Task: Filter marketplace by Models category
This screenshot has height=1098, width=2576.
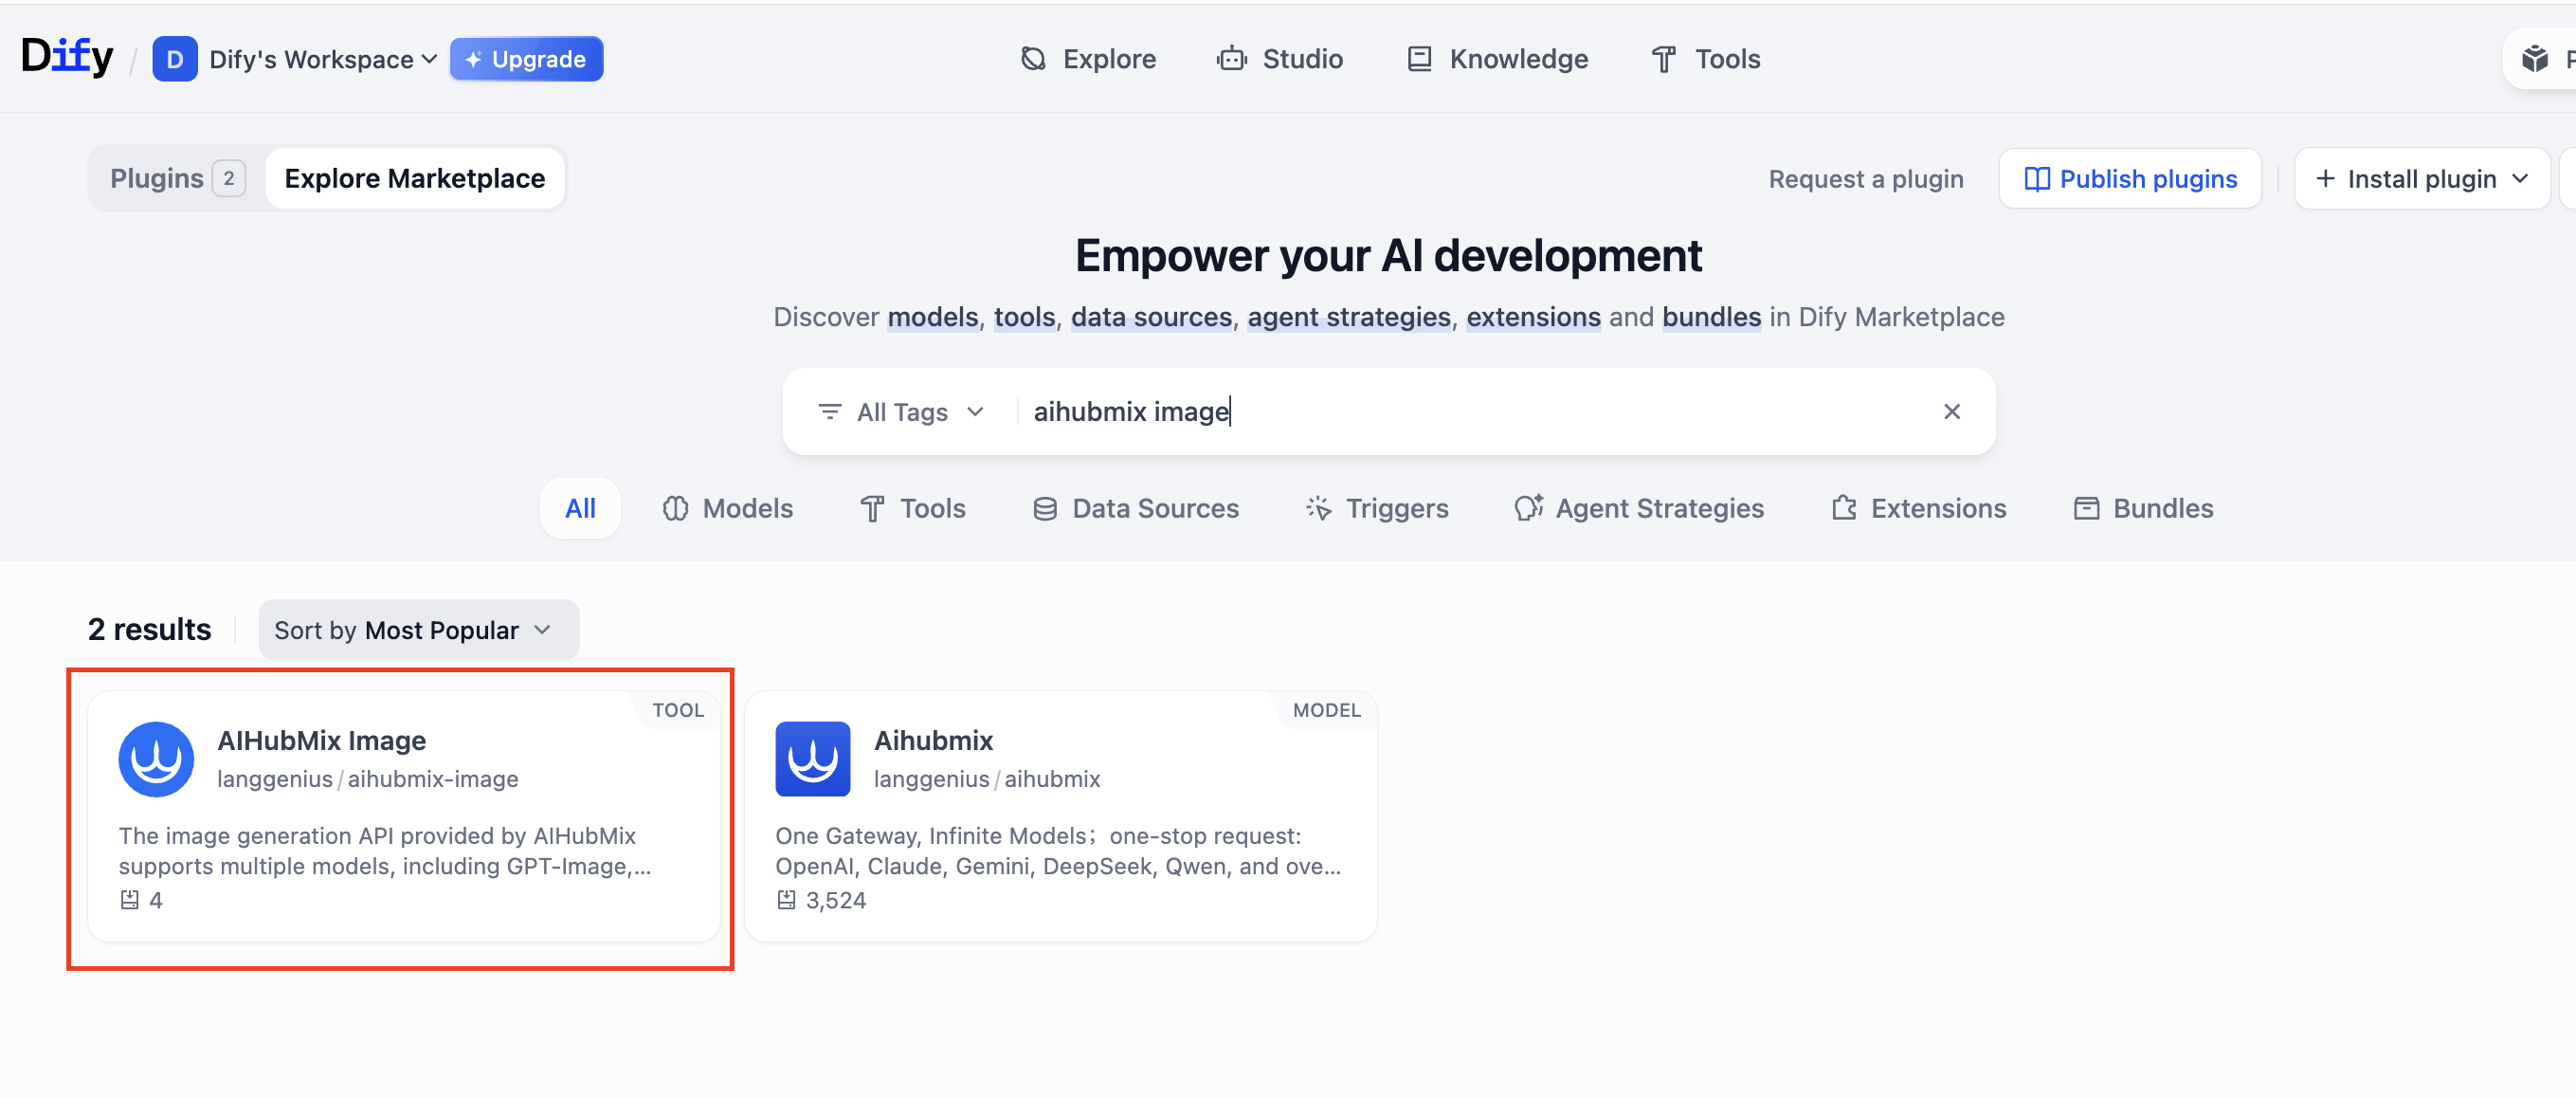Action: click(x=727, y=508)
